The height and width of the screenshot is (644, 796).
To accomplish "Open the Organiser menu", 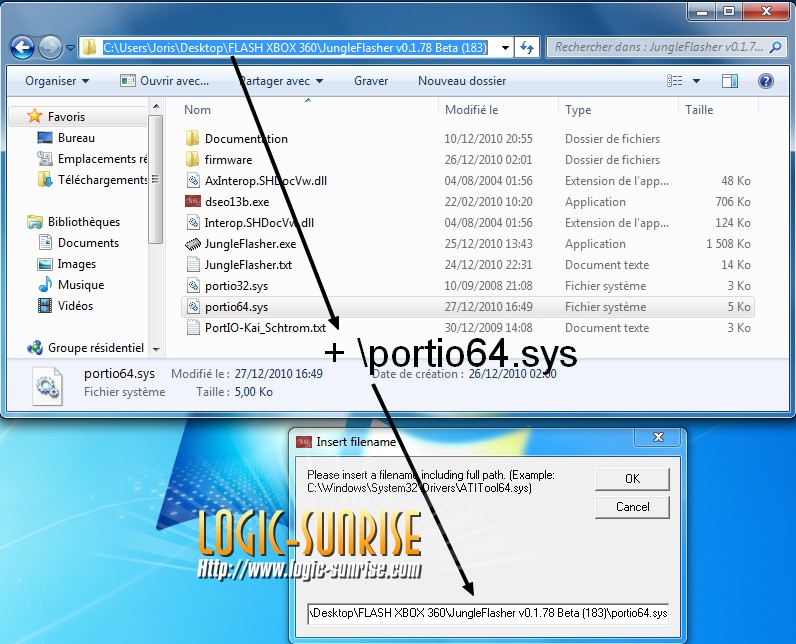I will click(x=57, y=81).
